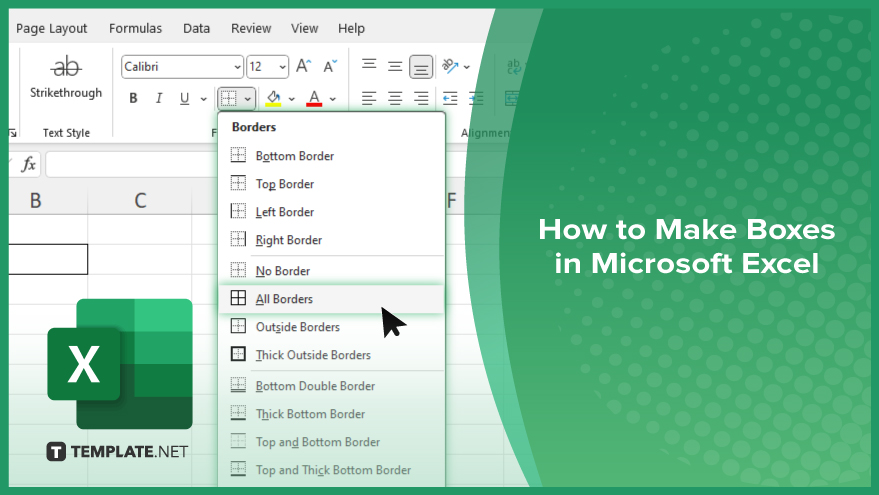
Task: Click the Fill Color bucket icon
Action: 273,99
